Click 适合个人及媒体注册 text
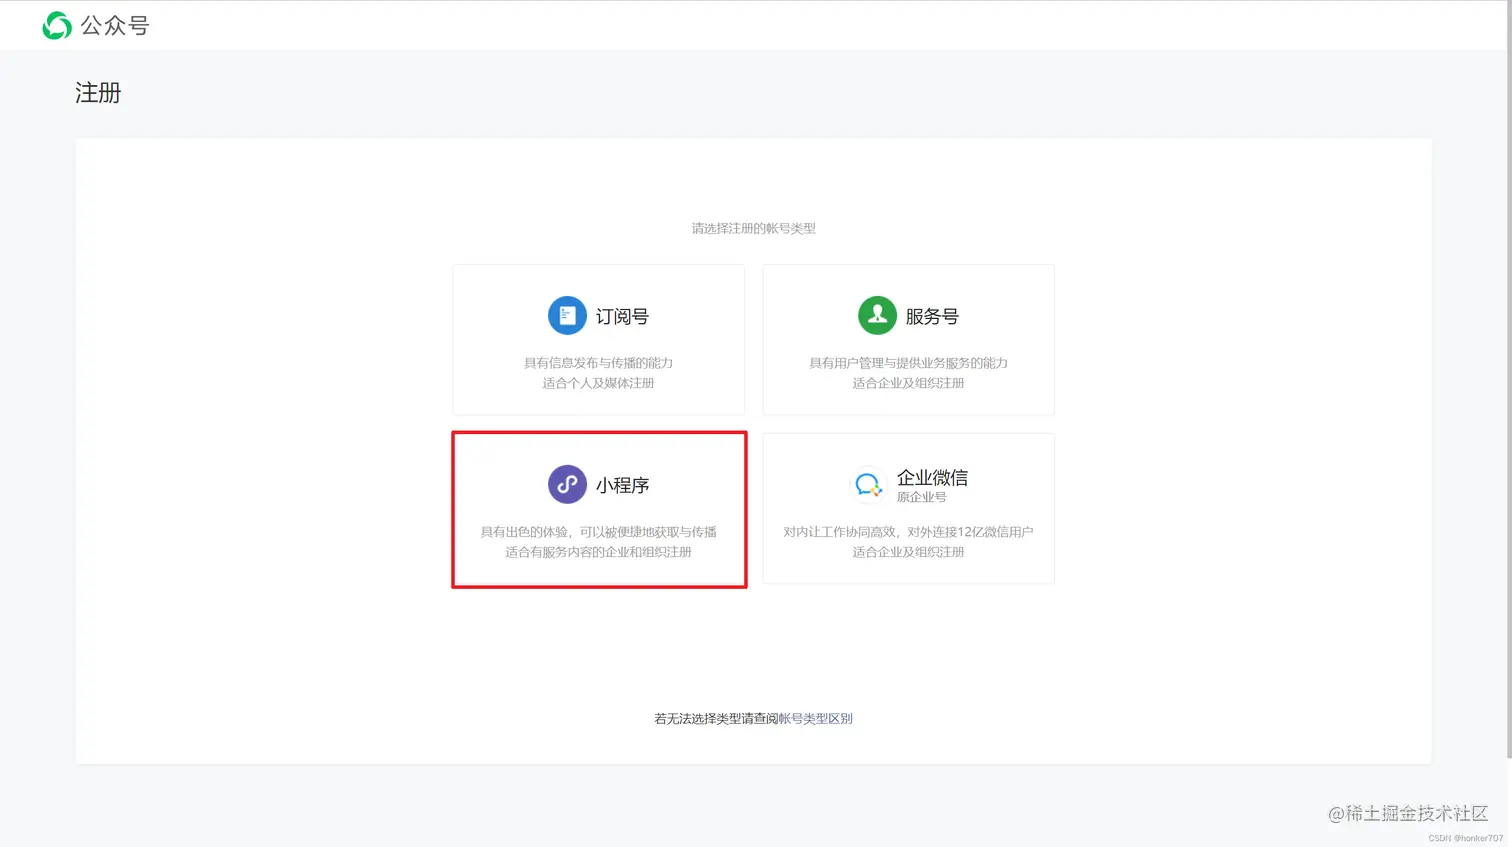Screen dimensions: 1512x847 (x=598, y=383)
